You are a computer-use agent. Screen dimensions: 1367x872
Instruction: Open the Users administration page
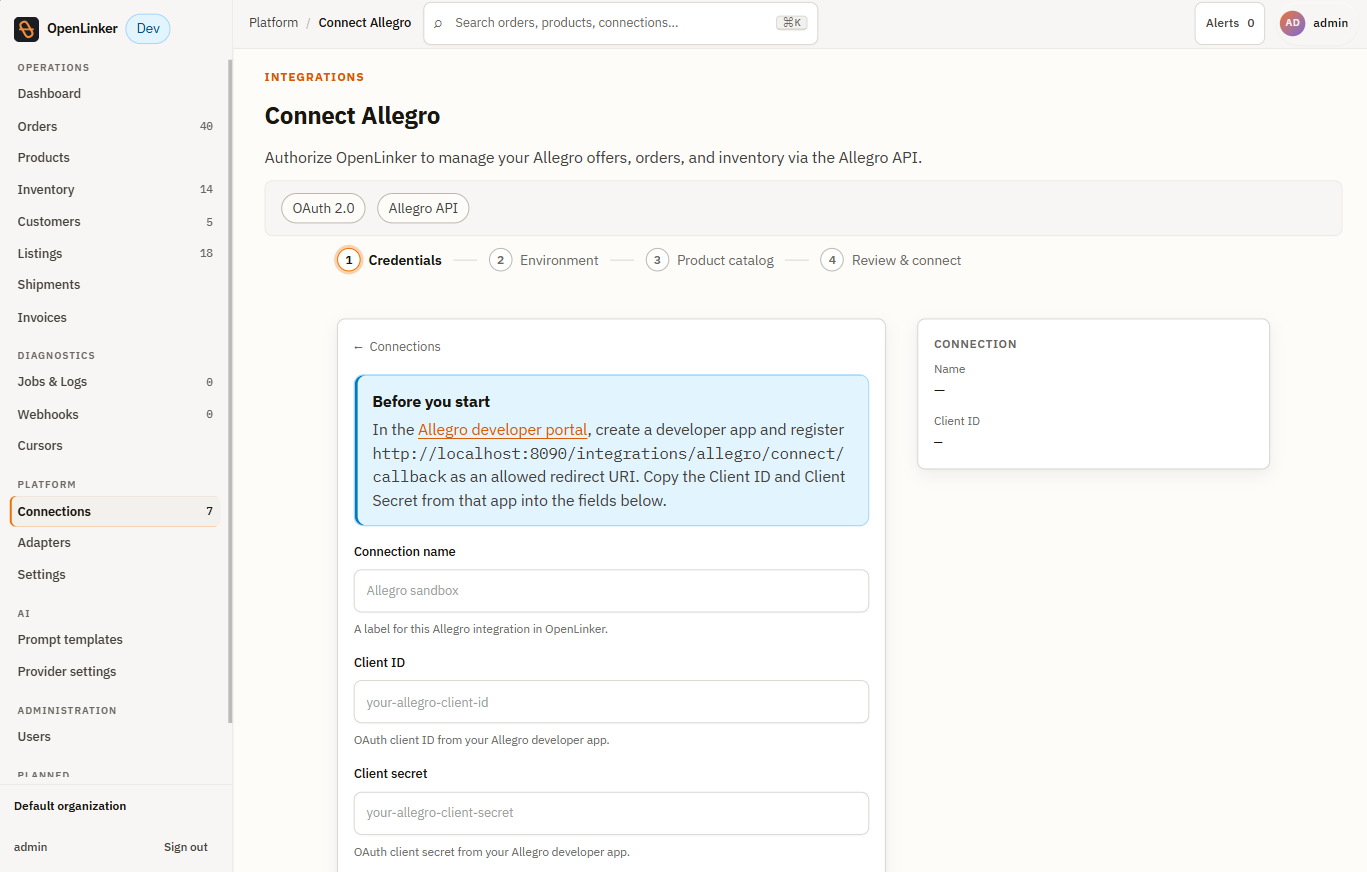click(x=115, y=736)
